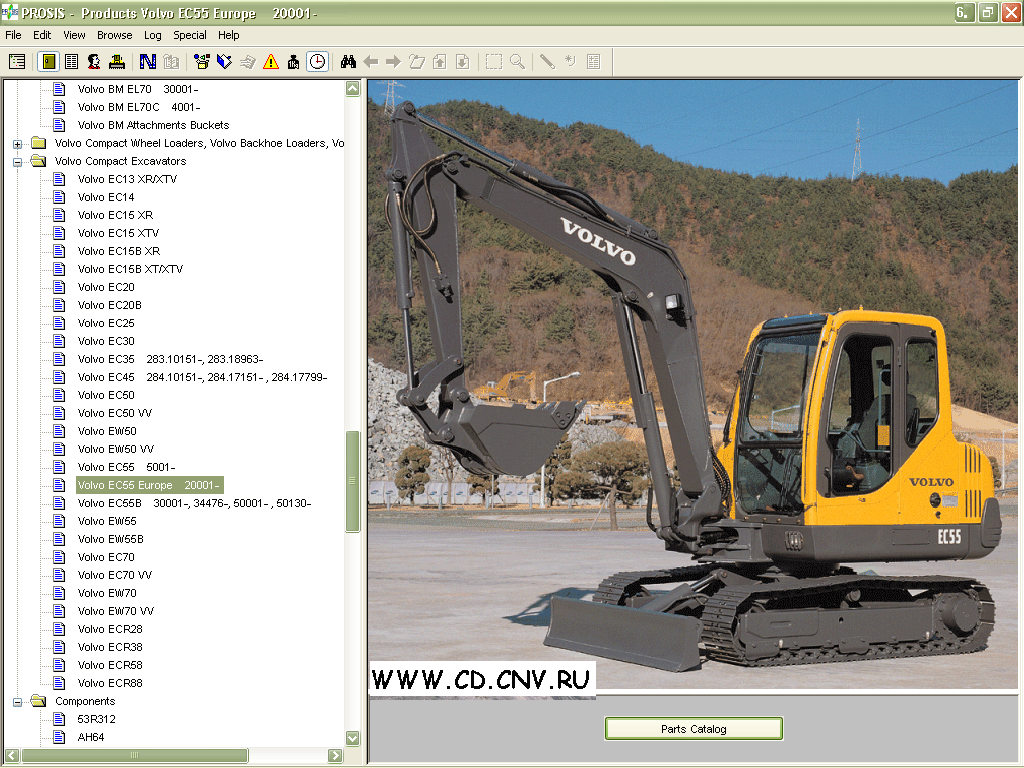Select Volvo EC35 283.10151- entry
This screenshot has height=768, width=1024.
[x=170, y=359]
